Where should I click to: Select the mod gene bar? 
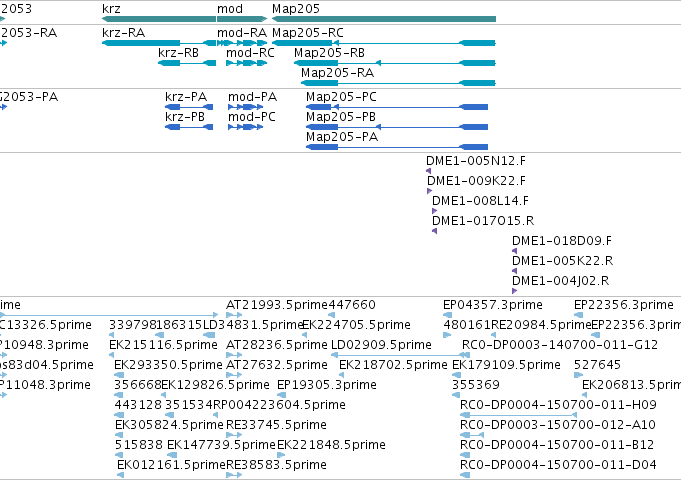point(242,19)
